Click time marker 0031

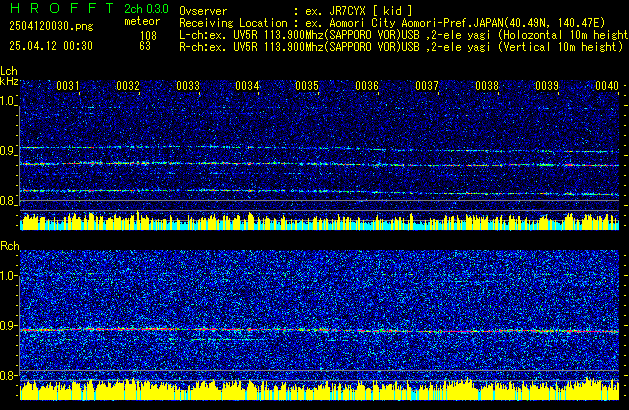68,86
